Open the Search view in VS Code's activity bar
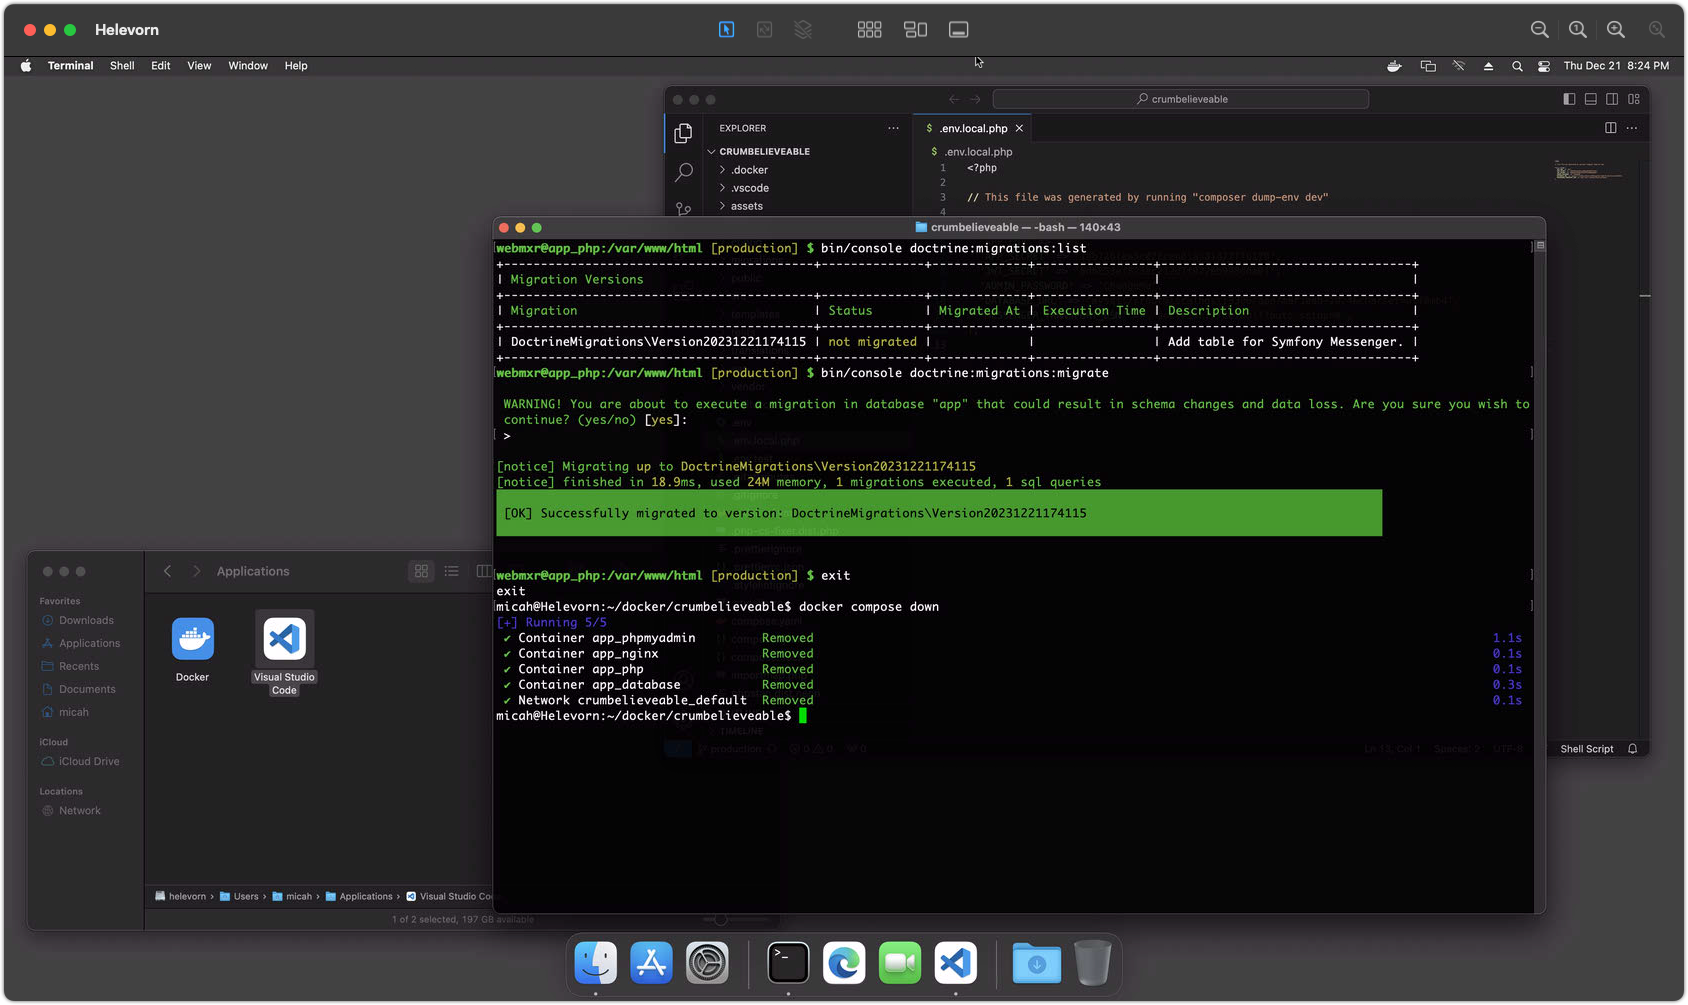This screenshot has width=1688, height=1005. [x=684, y=172]
